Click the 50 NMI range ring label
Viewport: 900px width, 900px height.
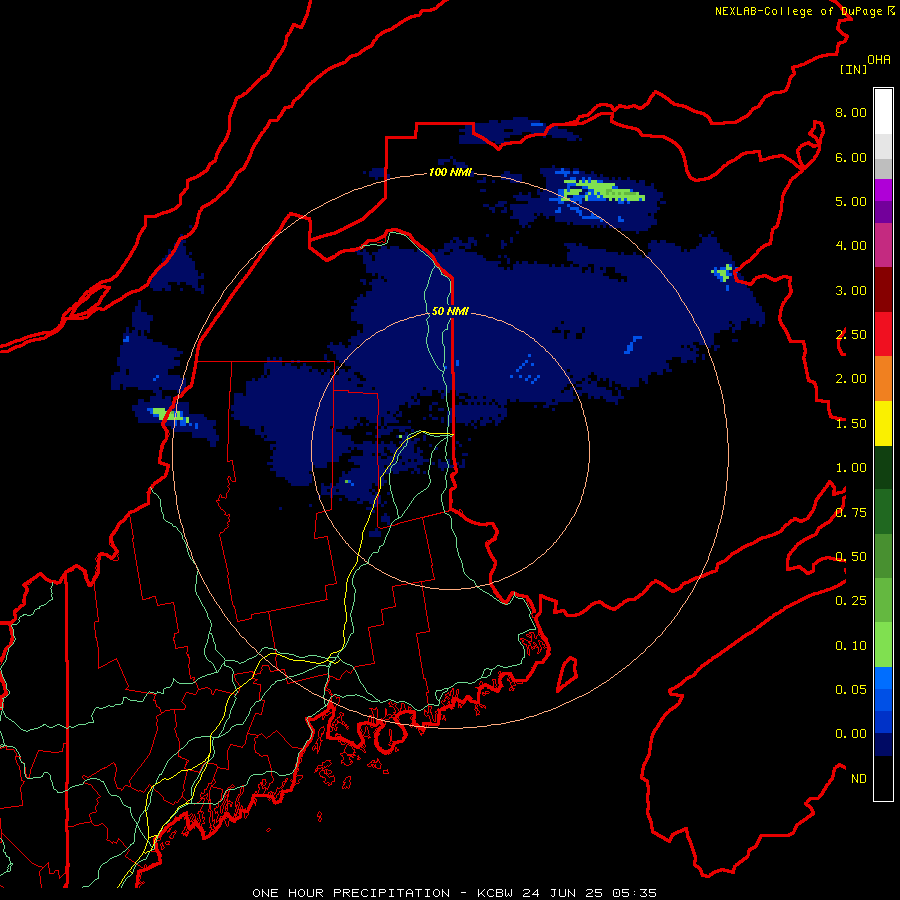(x=450, y=311)
